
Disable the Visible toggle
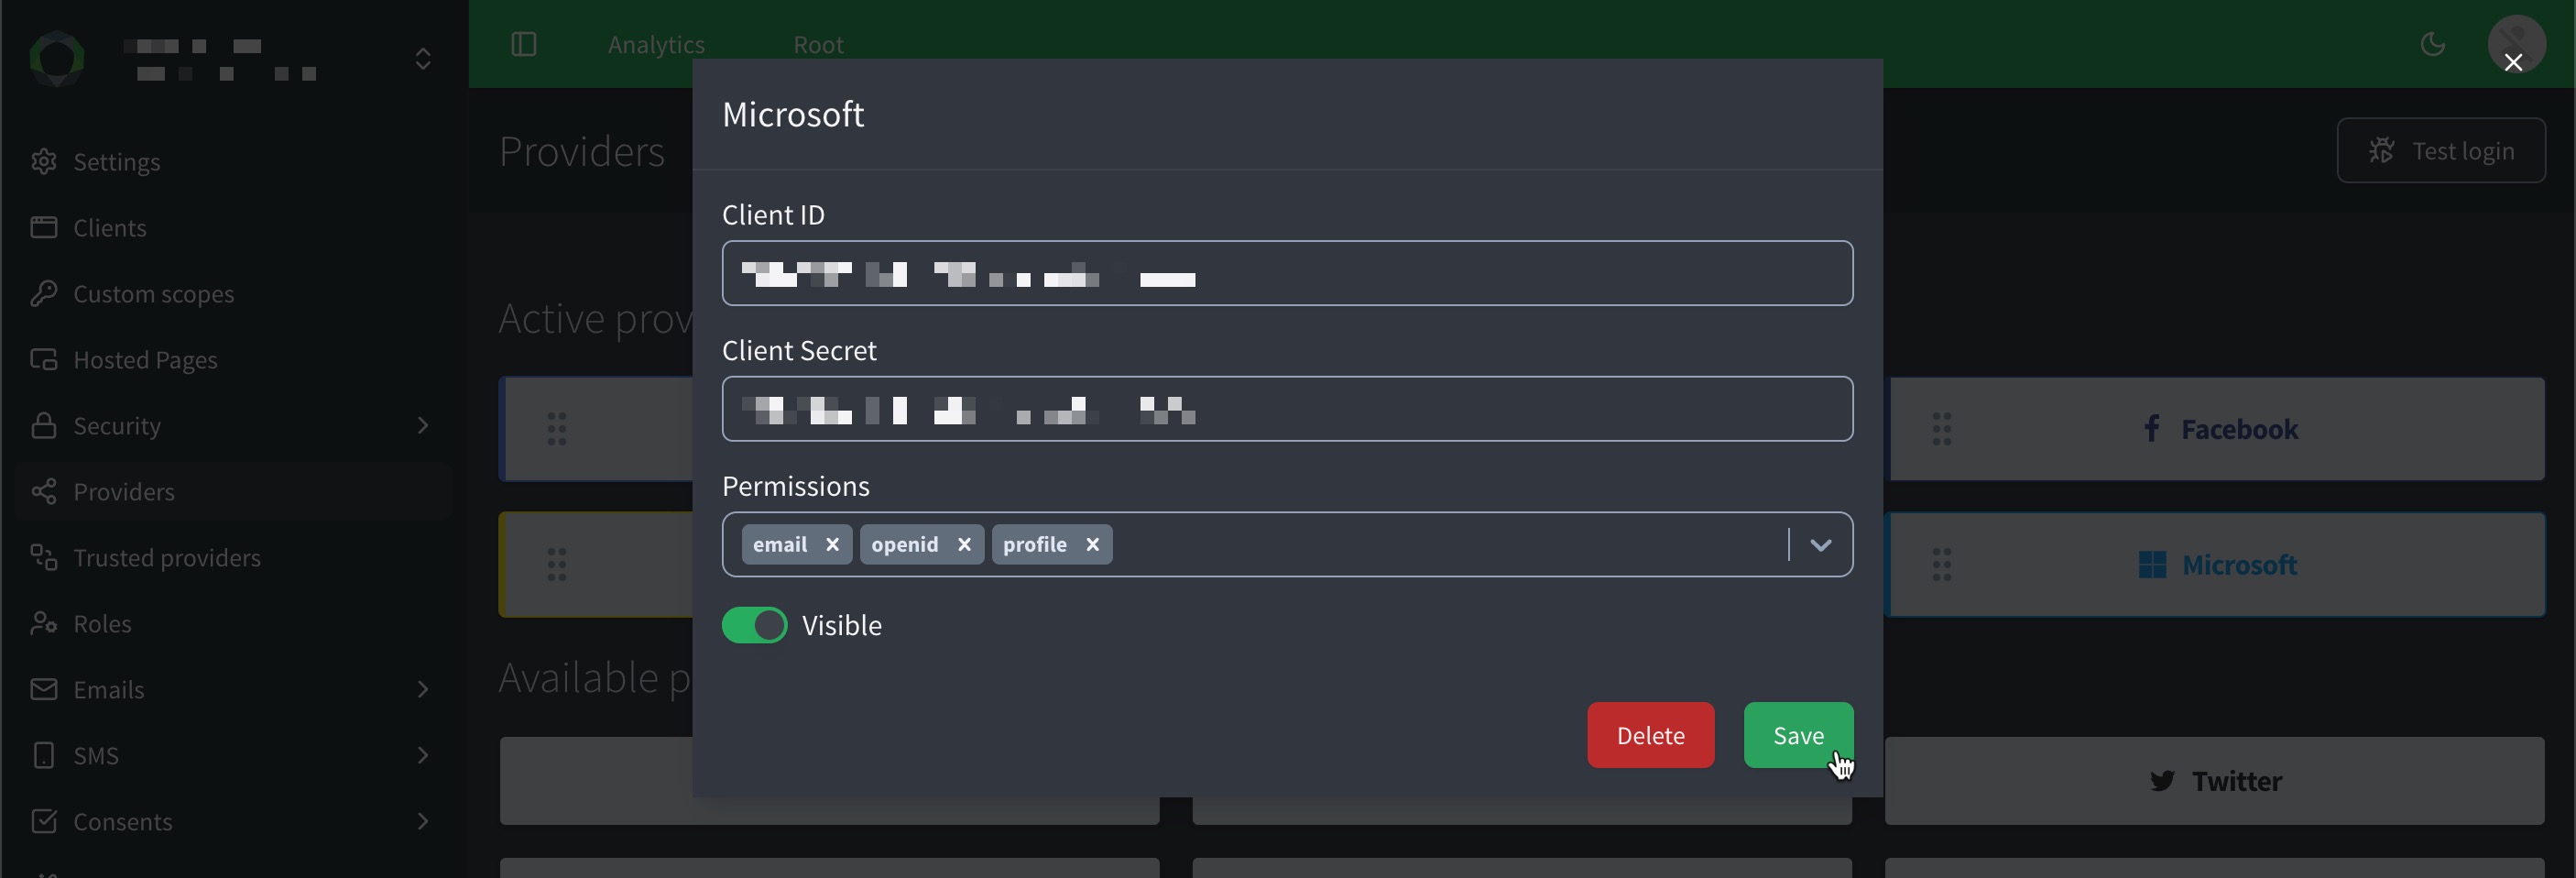coord(754,625)
